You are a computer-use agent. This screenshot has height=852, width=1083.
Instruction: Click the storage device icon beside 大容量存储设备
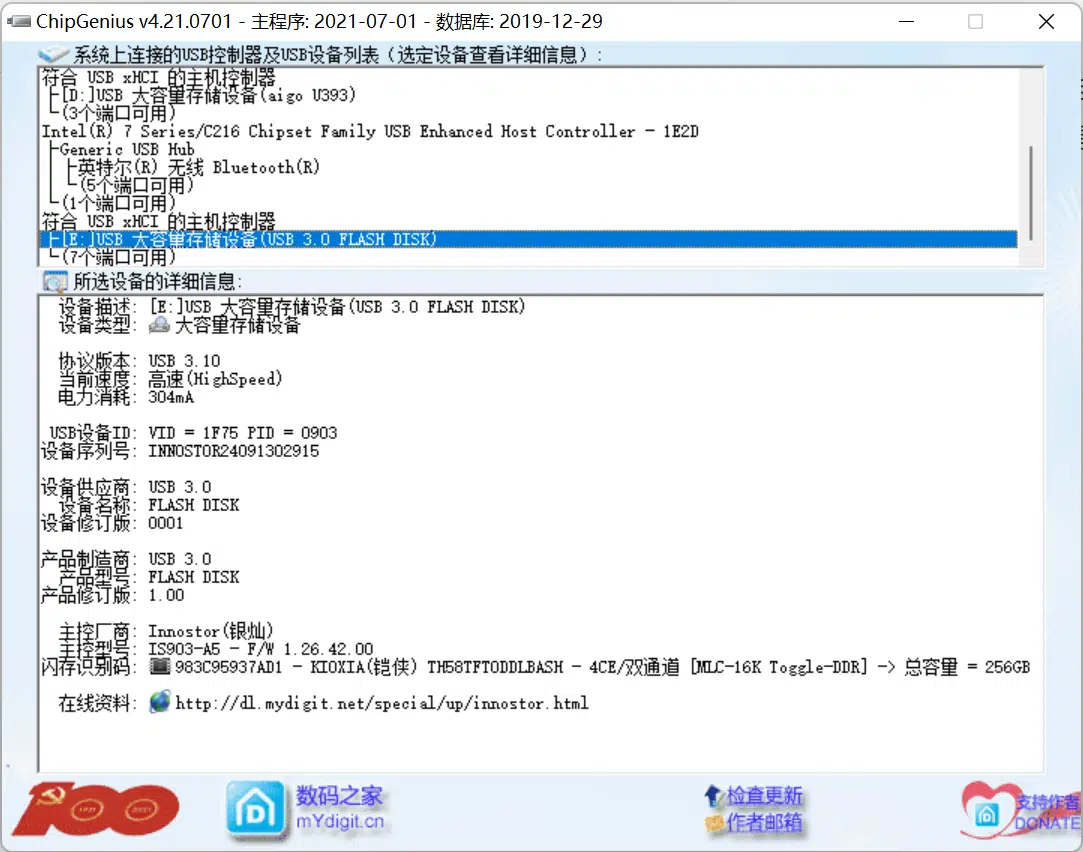(x=160, y=325)
